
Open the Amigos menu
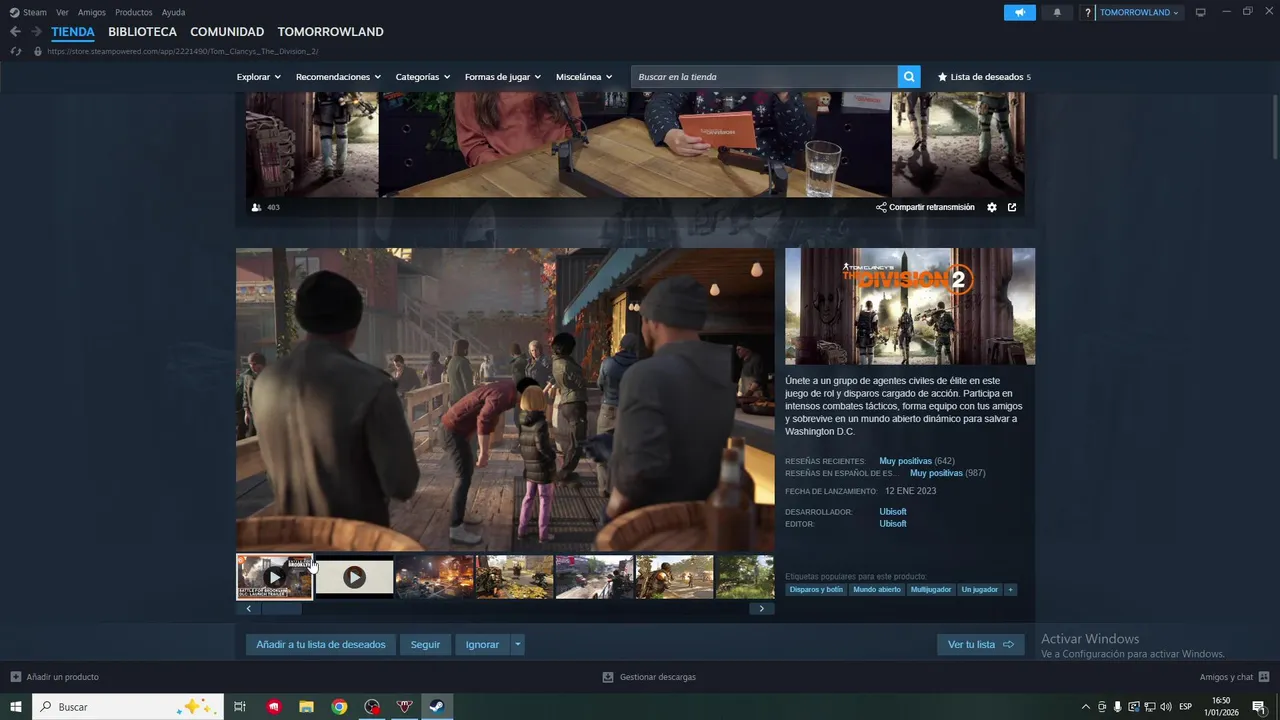92,12
